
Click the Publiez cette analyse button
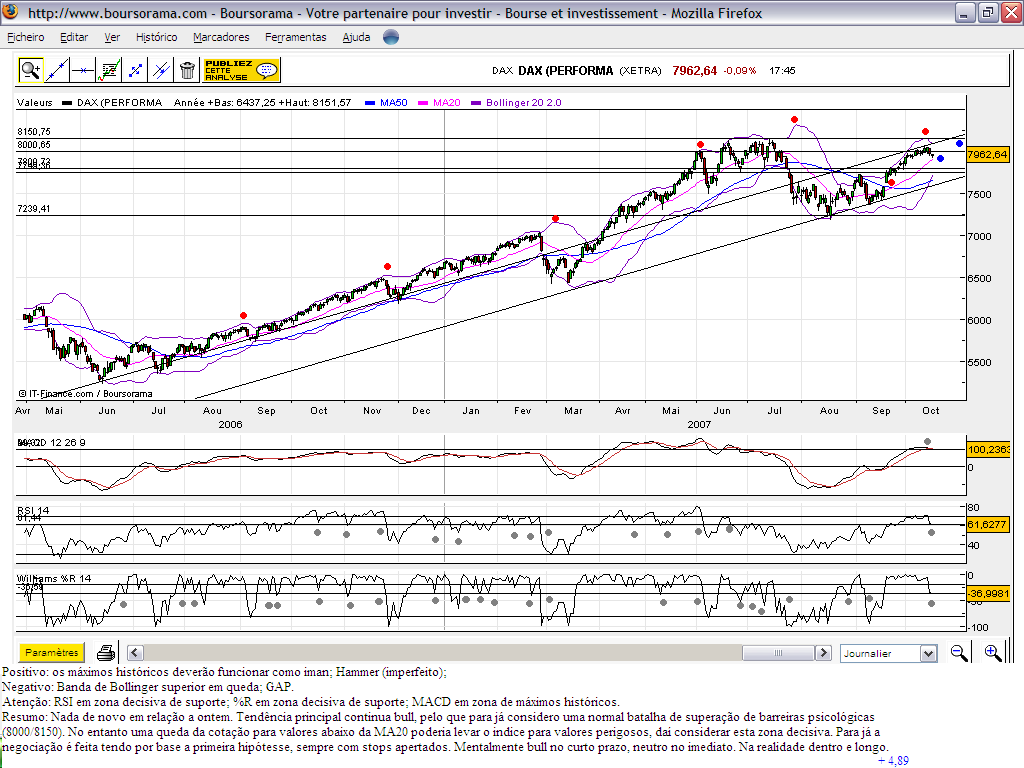click(x=241, y=70)
